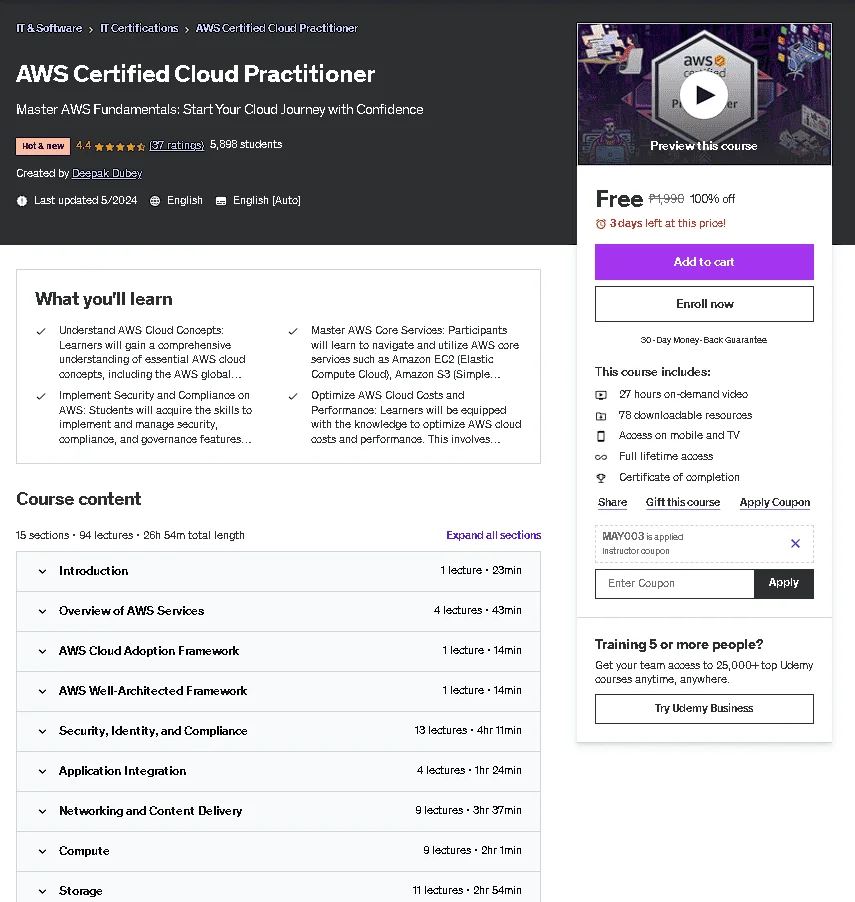
Task: Open AWS Certified Cloud Practitioner breadcrumb
Action: pyautogui.click(x=277, y=28)
